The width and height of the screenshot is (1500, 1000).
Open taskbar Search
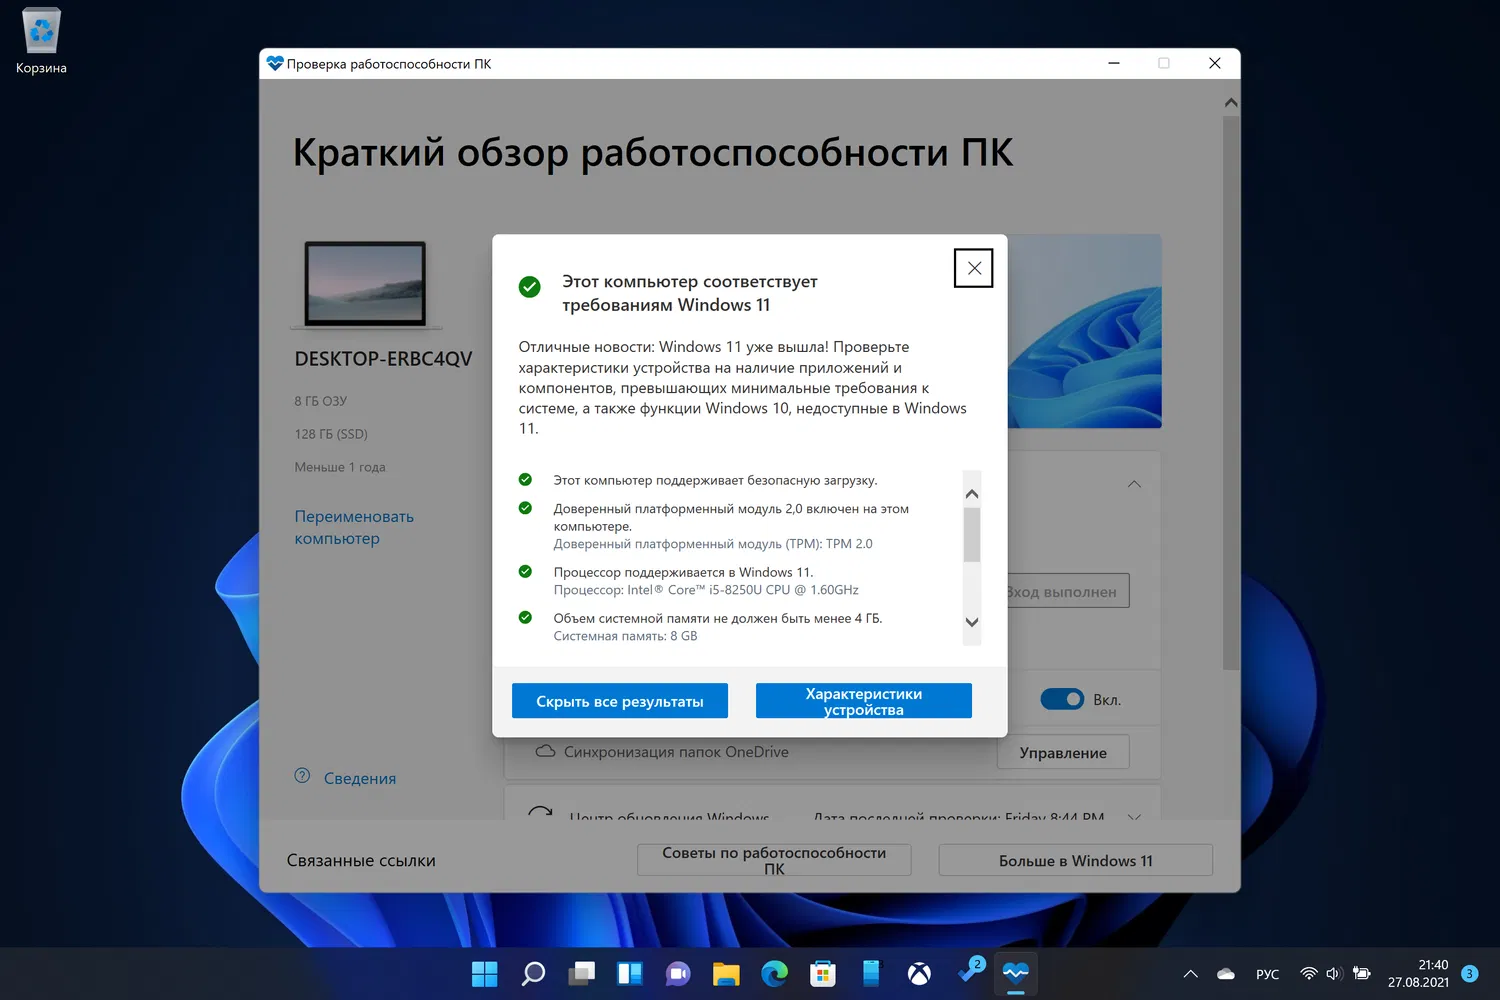click(x=533, y=974)
